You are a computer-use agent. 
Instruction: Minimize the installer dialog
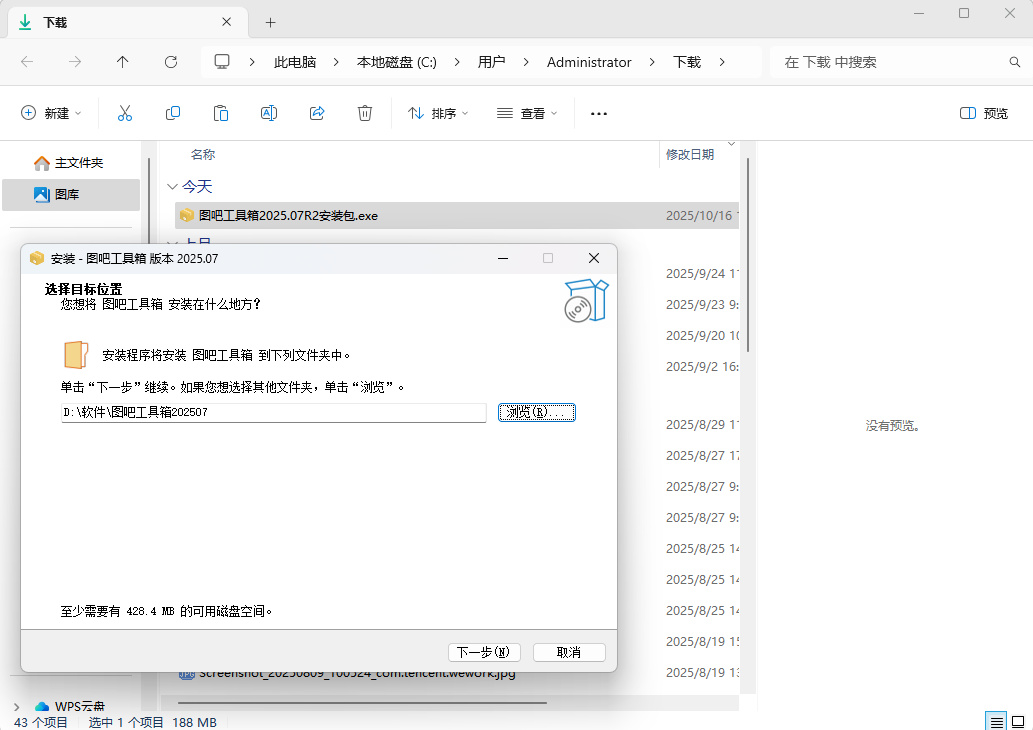[x=503, y=258]
